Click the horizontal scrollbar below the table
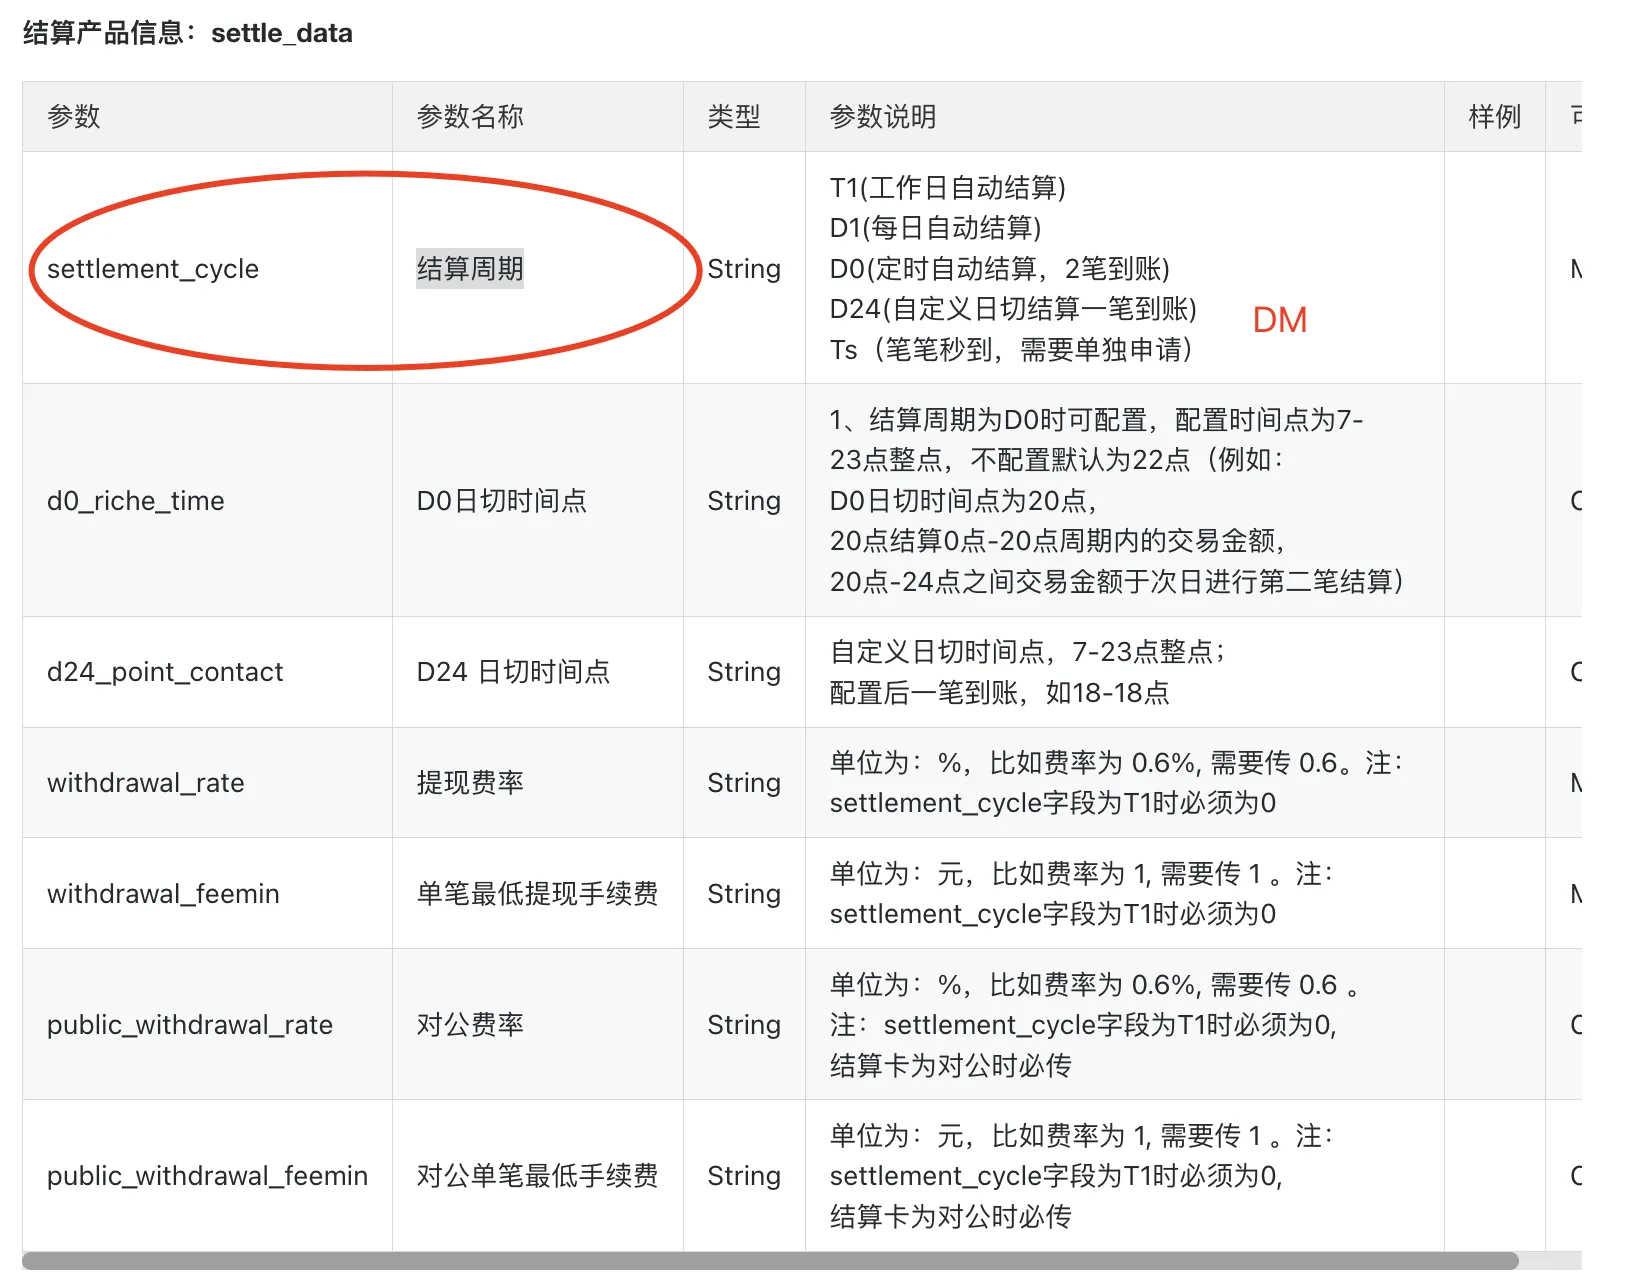This screenshot has width=1646, height=1278. pos(770,1261)
